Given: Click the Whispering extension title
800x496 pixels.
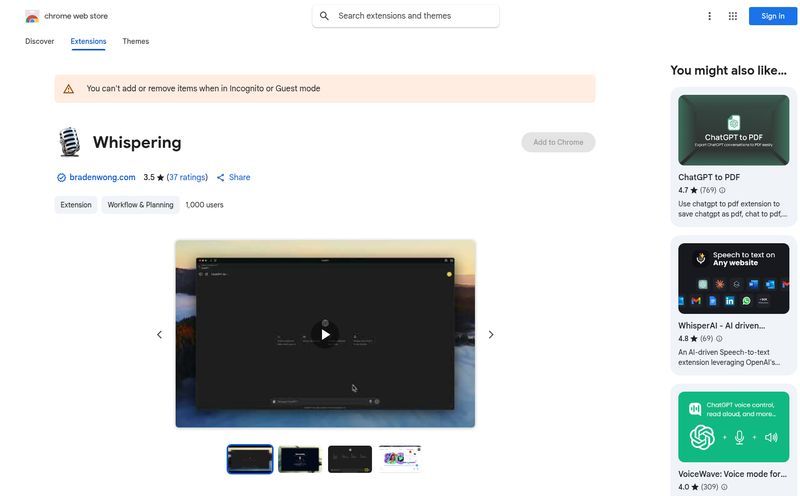Looking at the screenshot, I should click(x=137, y=142).
